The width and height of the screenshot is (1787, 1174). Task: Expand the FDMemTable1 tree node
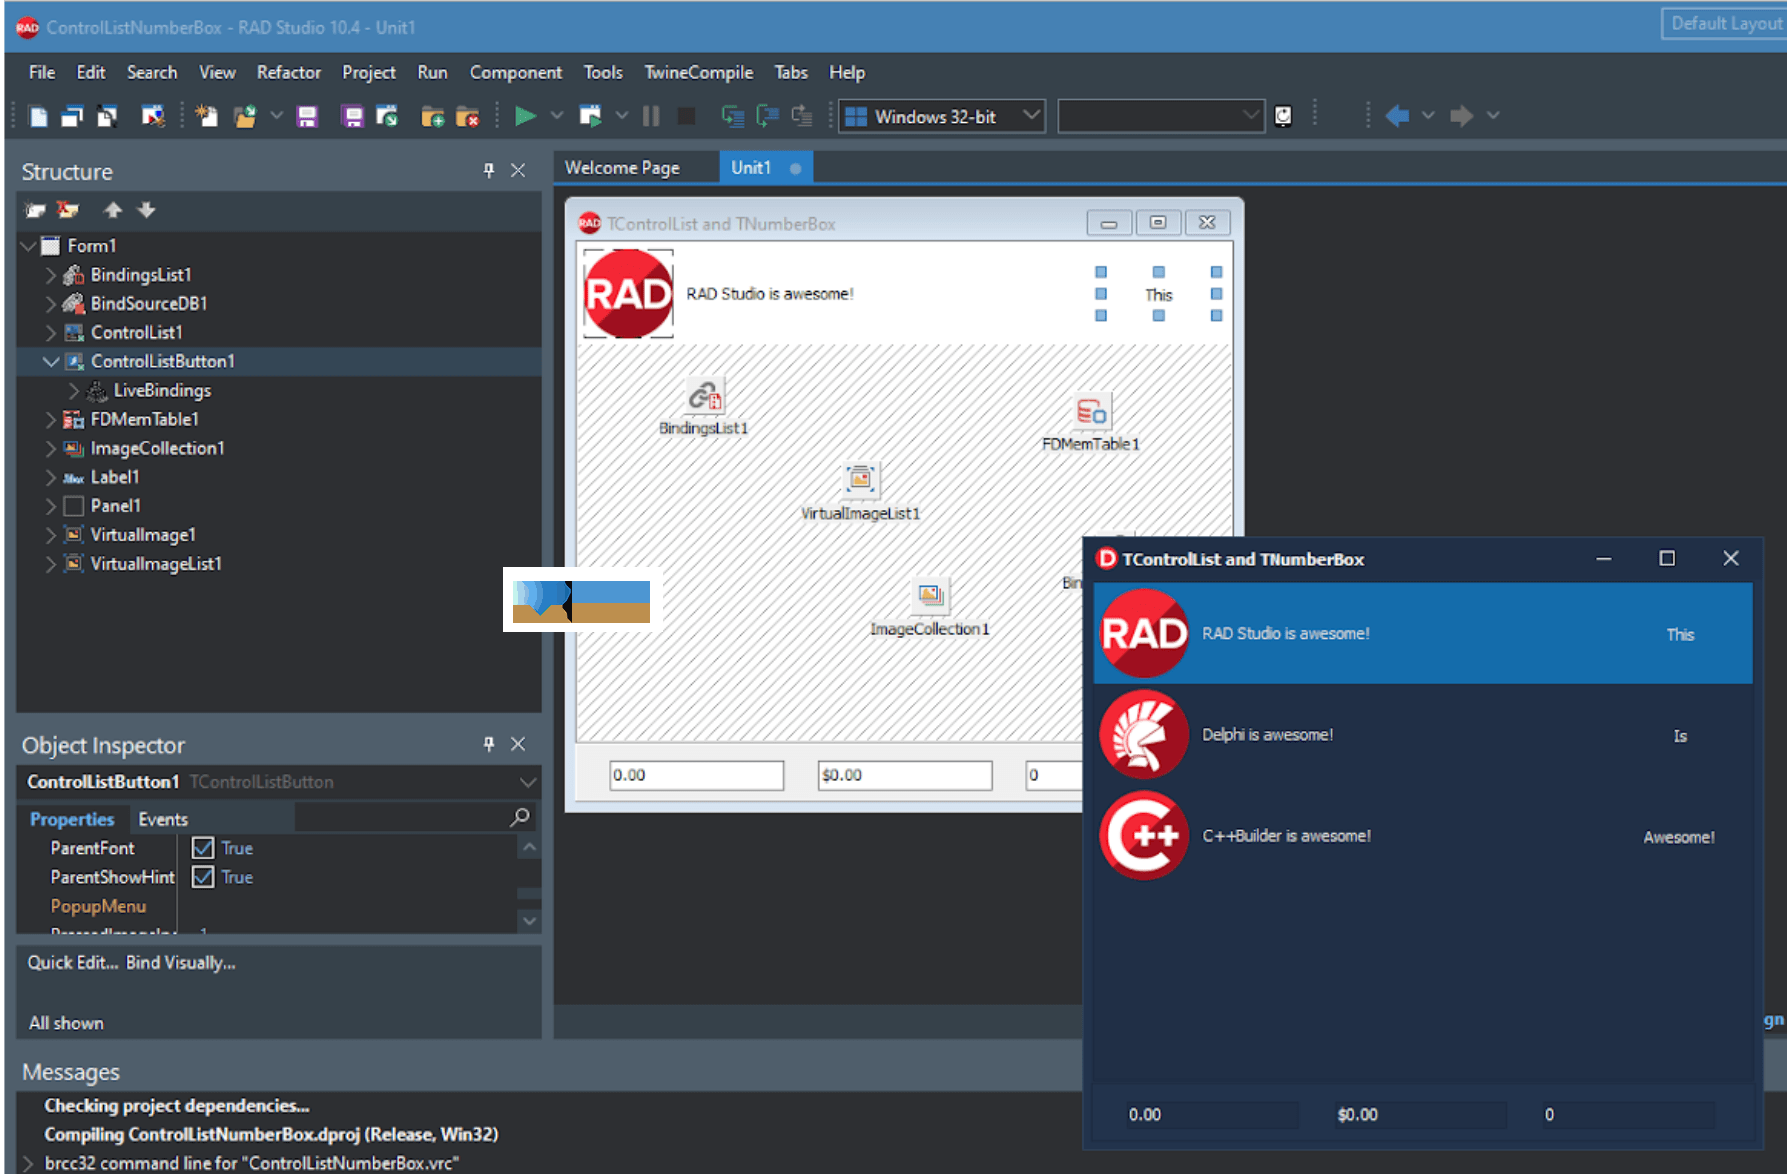[x=51, y=420]
